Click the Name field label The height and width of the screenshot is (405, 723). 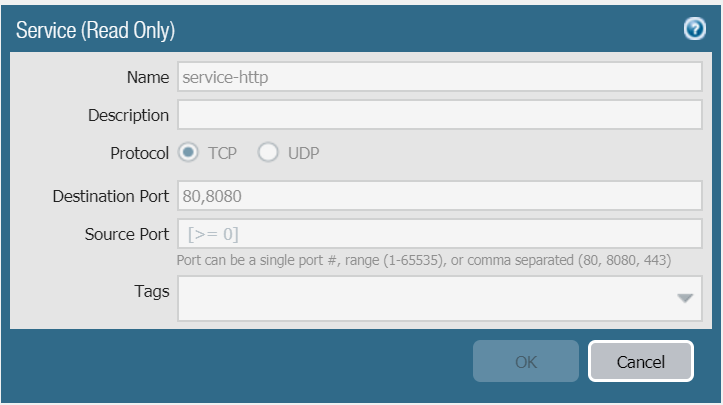148,77
